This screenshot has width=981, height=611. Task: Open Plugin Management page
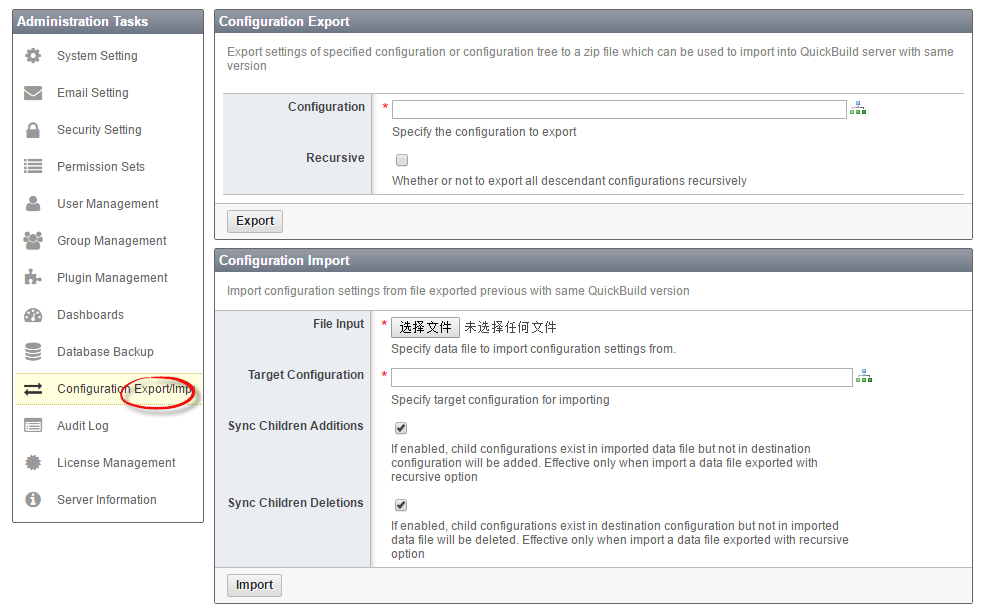(x=112, y=277)
